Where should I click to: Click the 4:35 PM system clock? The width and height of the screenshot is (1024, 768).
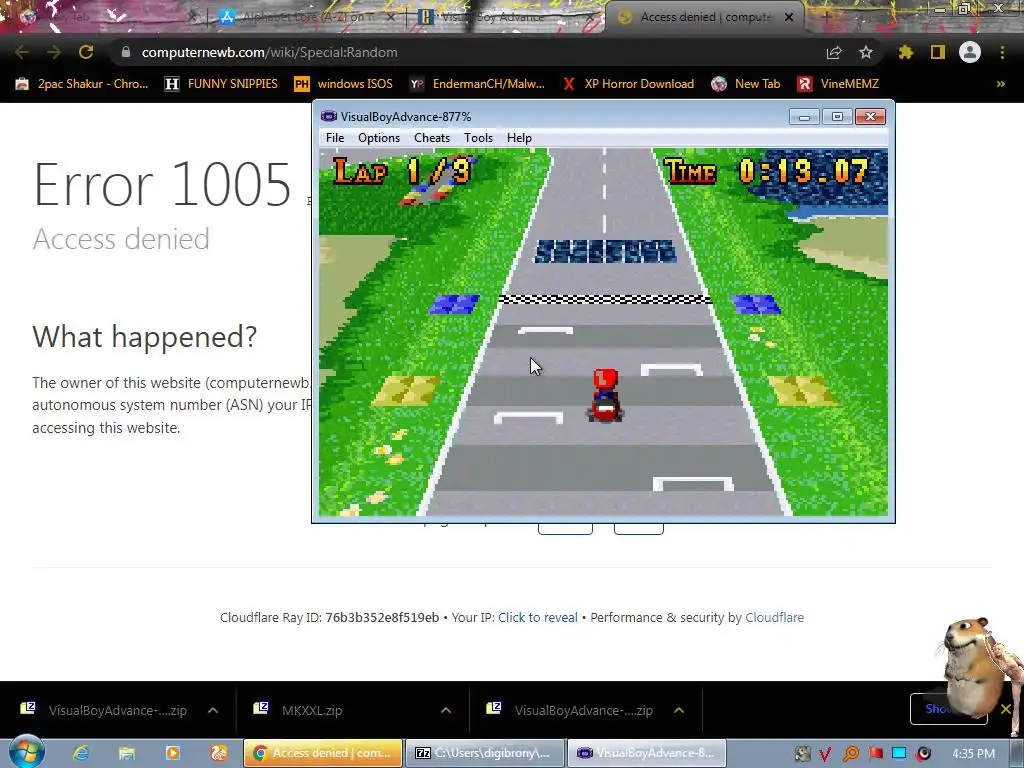[973, 754]
